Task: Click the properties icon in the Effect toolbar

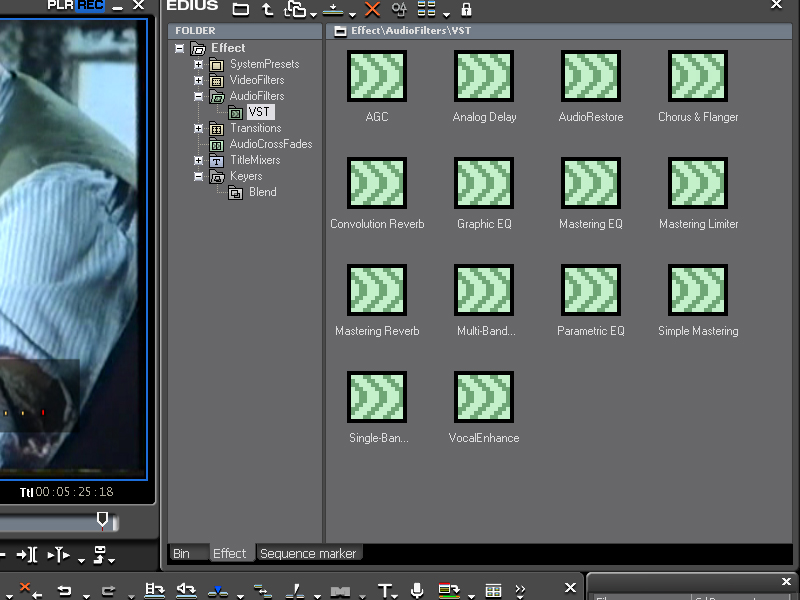Action: [x=399, y=10]
